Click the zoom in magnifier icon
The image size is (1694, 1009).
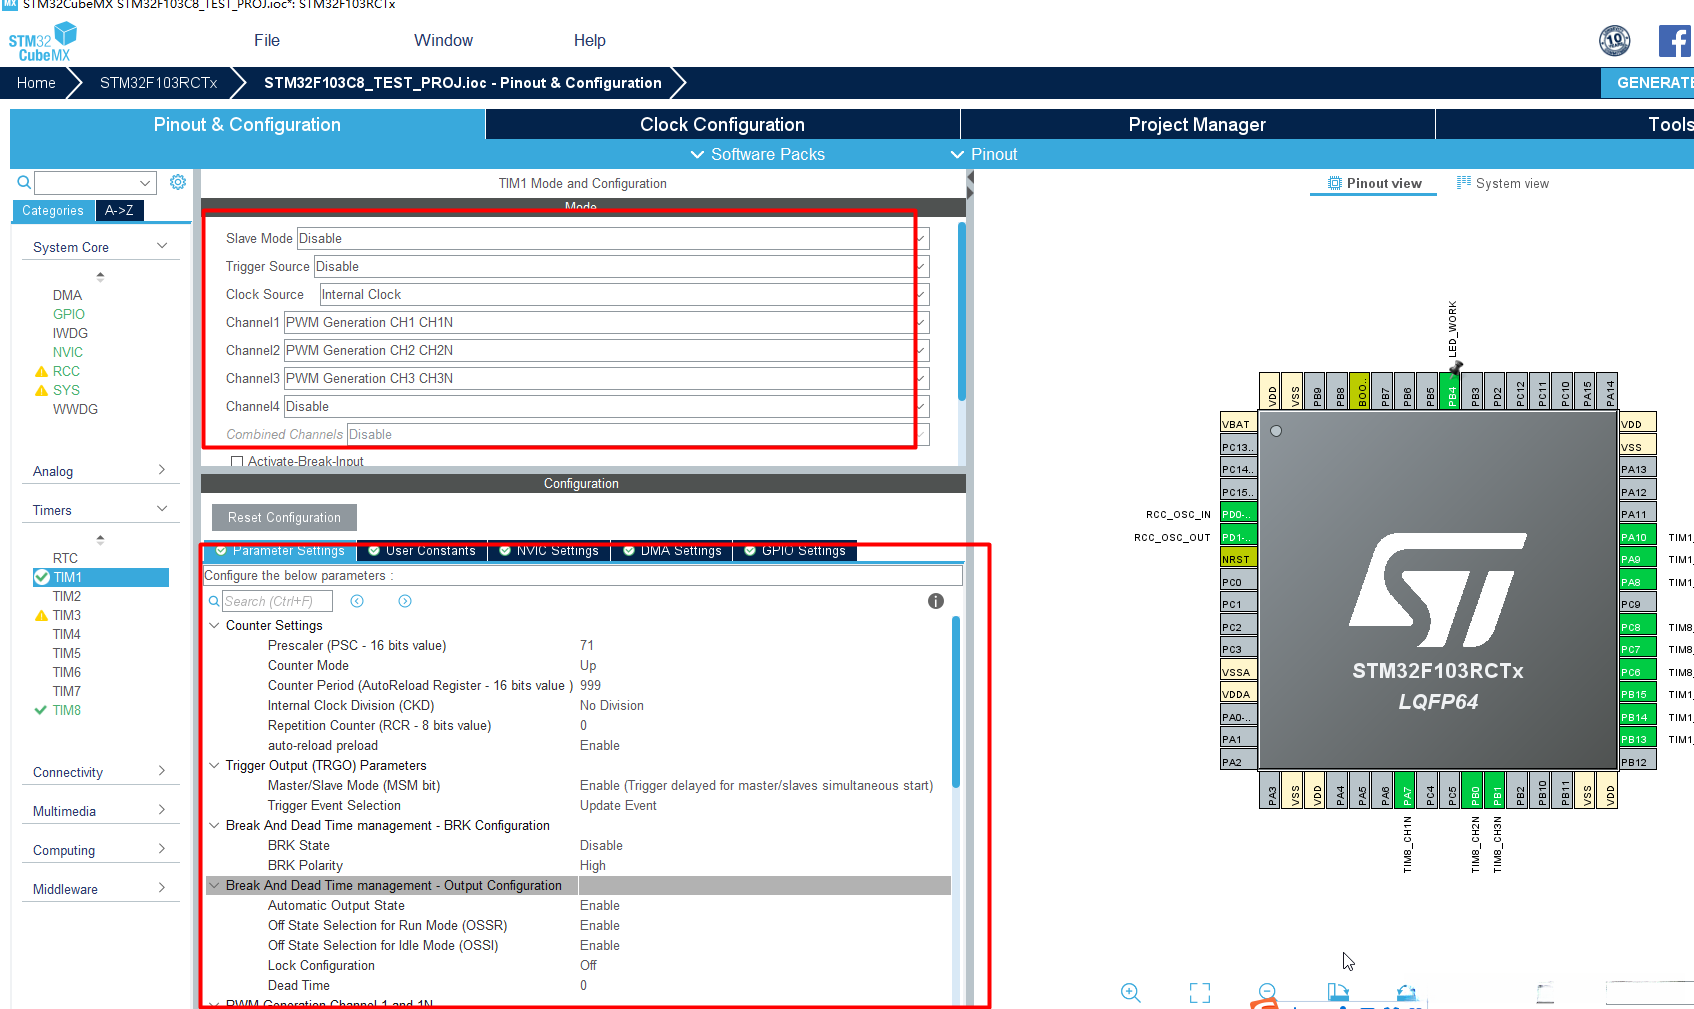coord(1130,992)
